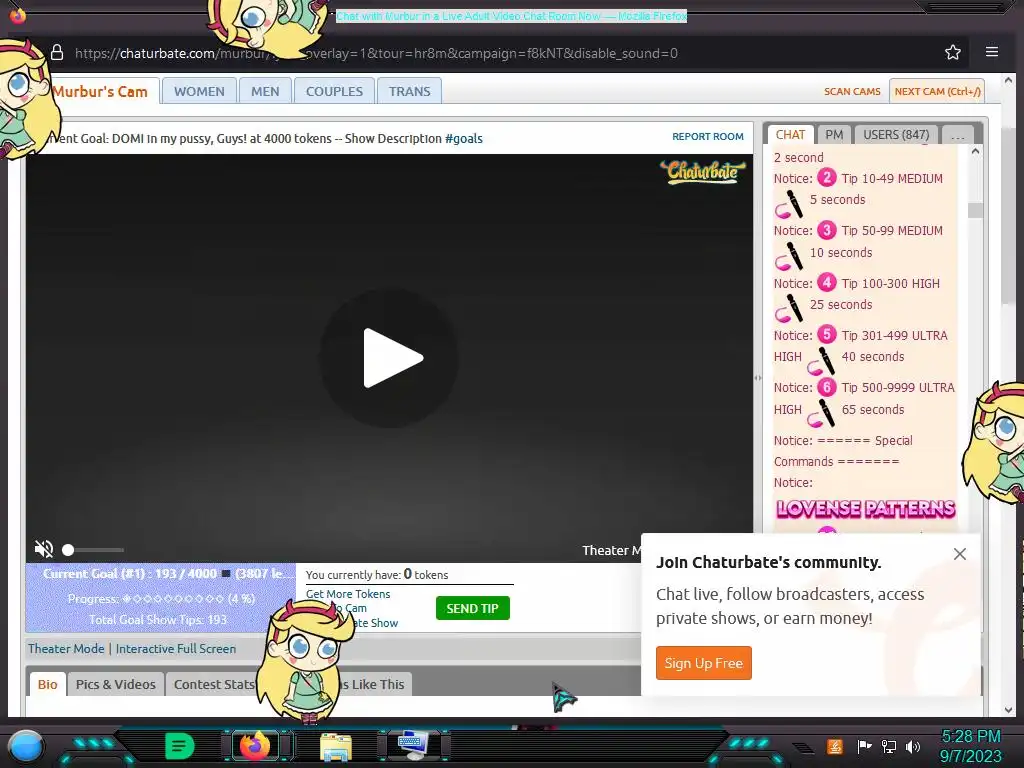1024x768 pixels.
Task: Click NEXT CAM button
Action: [x=937, y=91]
